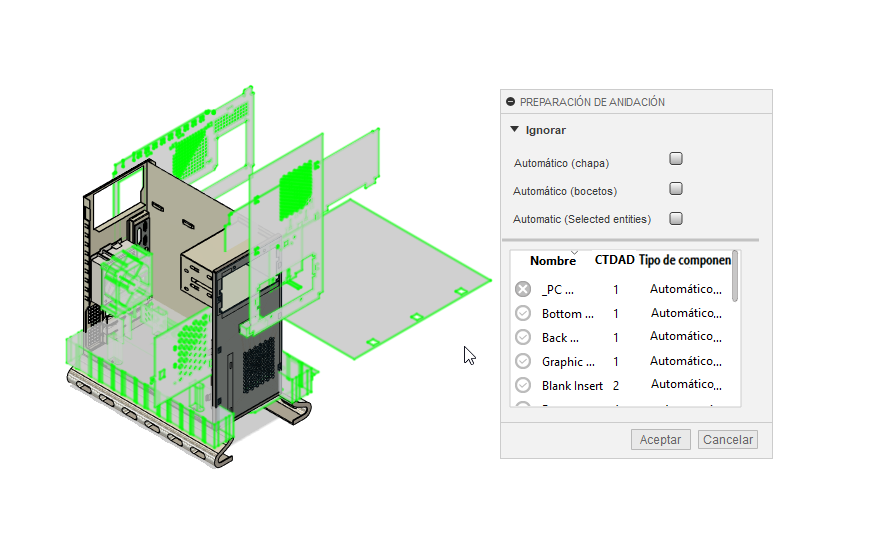This screenshot has height=538, width=877.
Task: Open Automático type dropdown for Blank Insert row
Action: 686,384
